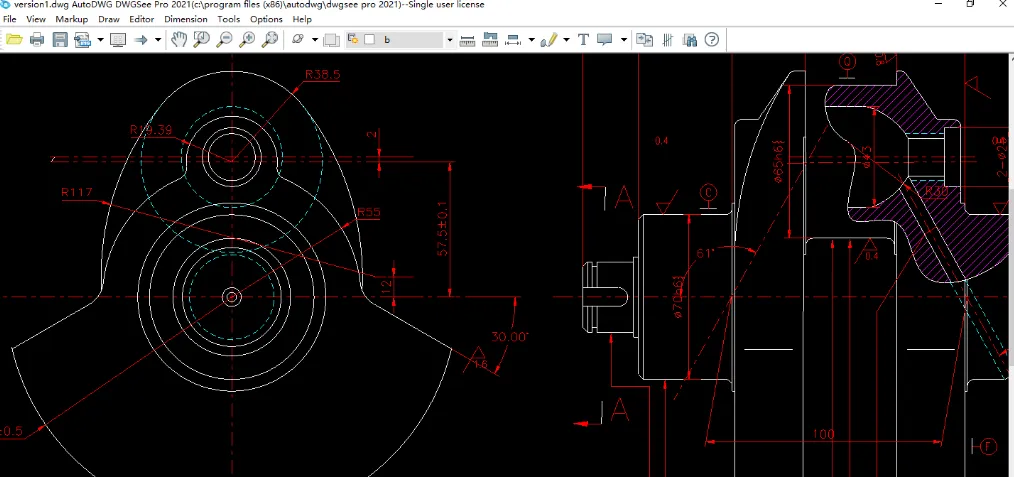
Task: Click the full-screen monitor view icon
Action: click(118, 40)
